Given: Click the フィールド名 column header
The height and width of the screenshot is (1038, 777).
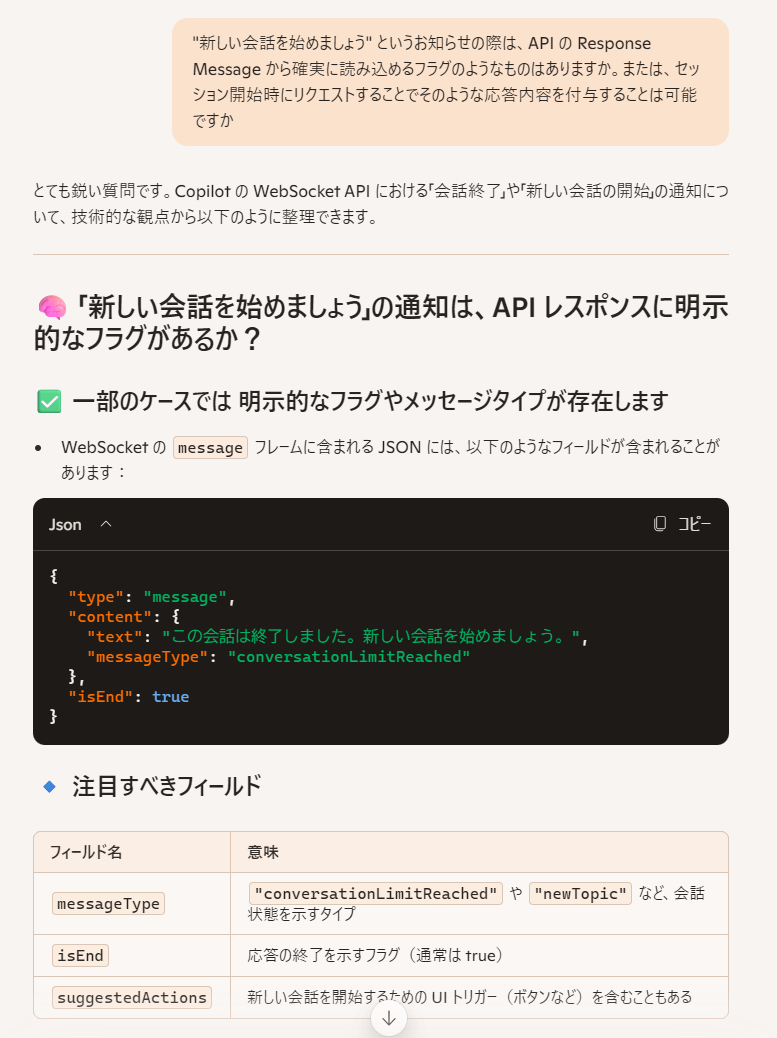Looking at the screenshot, I should [132, 852].
